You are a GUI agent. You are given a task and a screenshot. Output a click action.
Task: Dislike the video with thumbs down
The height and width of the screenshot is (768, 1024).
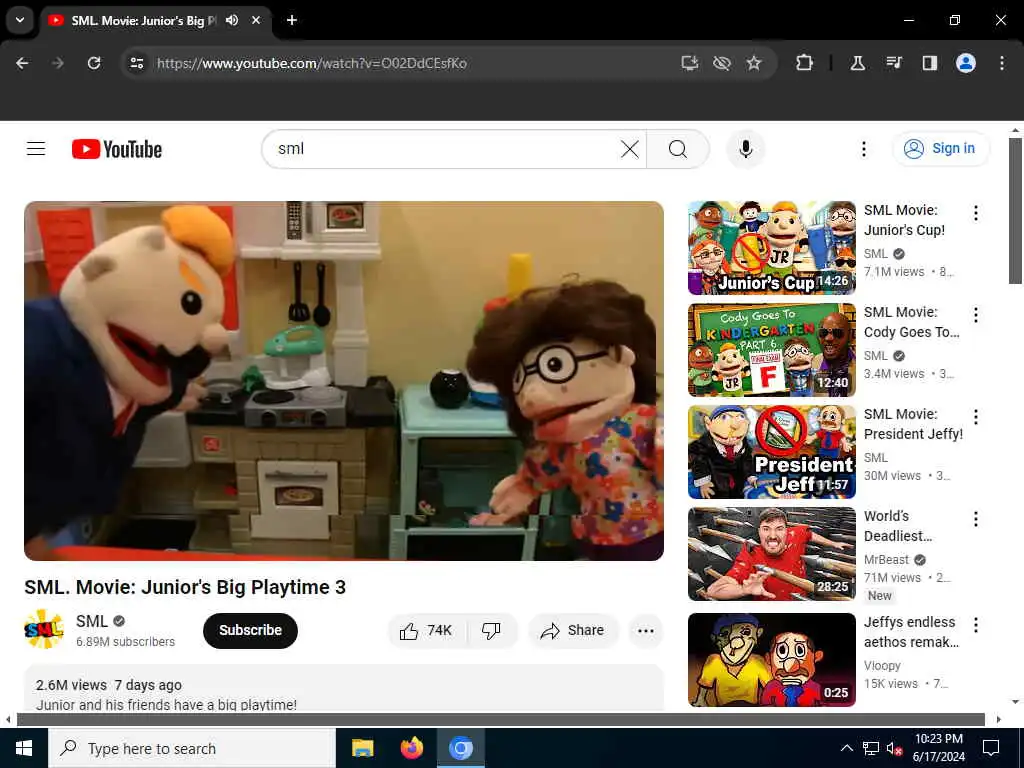pos(491,630)
